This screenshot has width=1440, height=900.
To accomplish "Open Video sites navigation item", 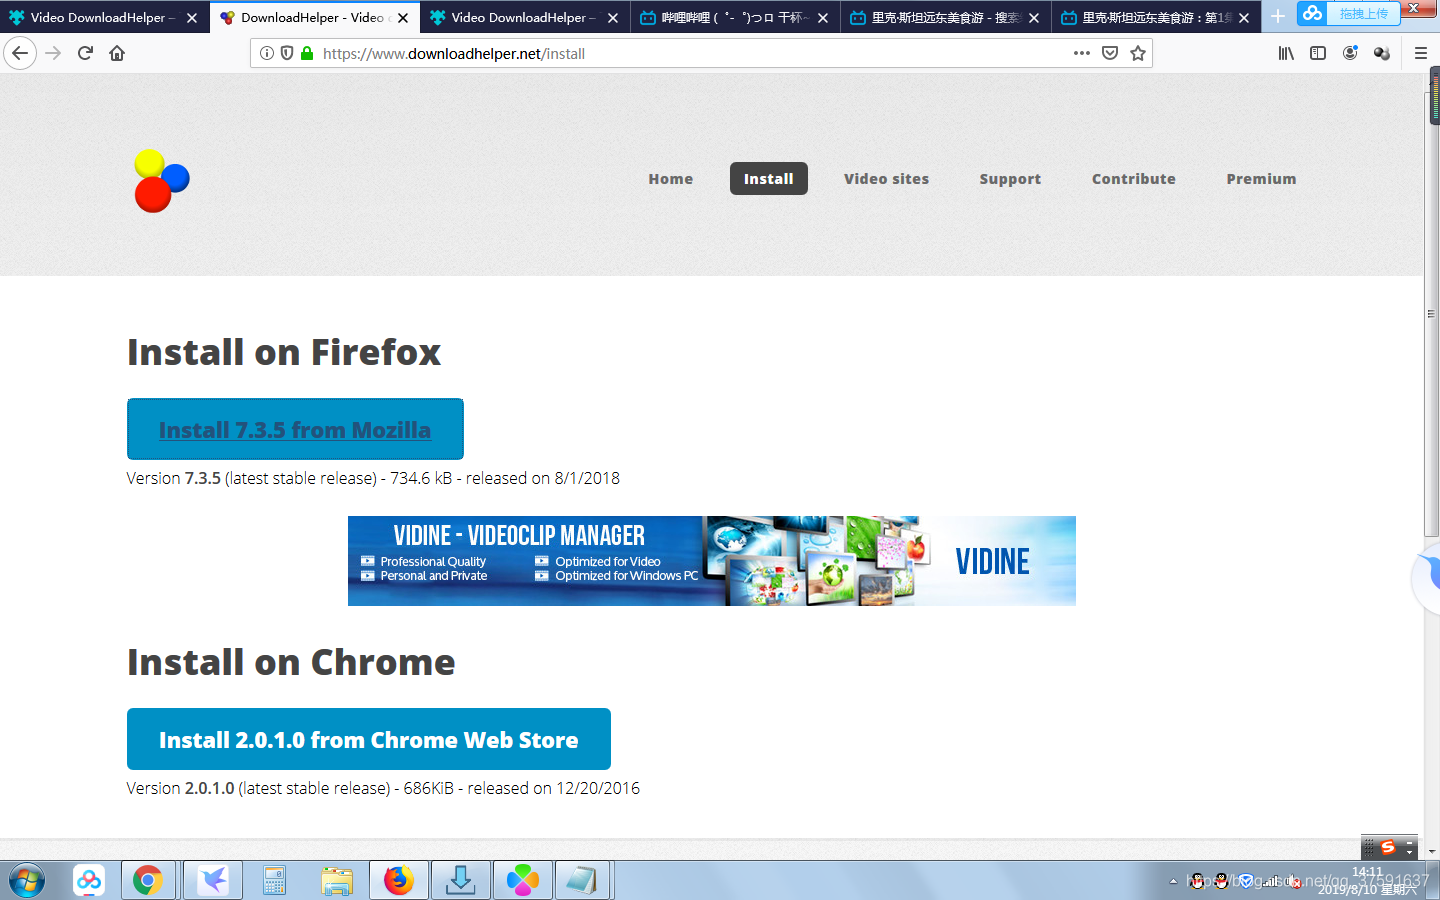I will (886, 179).
